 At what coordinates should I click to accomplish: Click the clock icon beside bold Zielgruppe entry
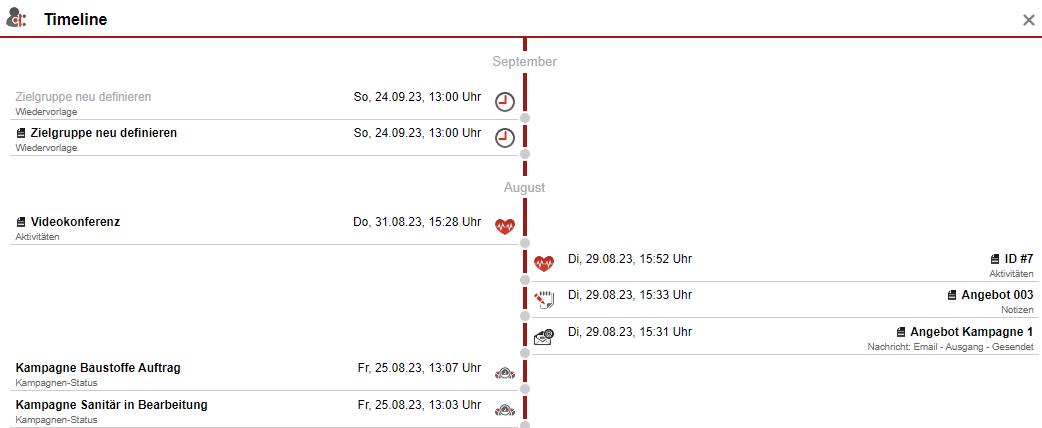point(505,138)
